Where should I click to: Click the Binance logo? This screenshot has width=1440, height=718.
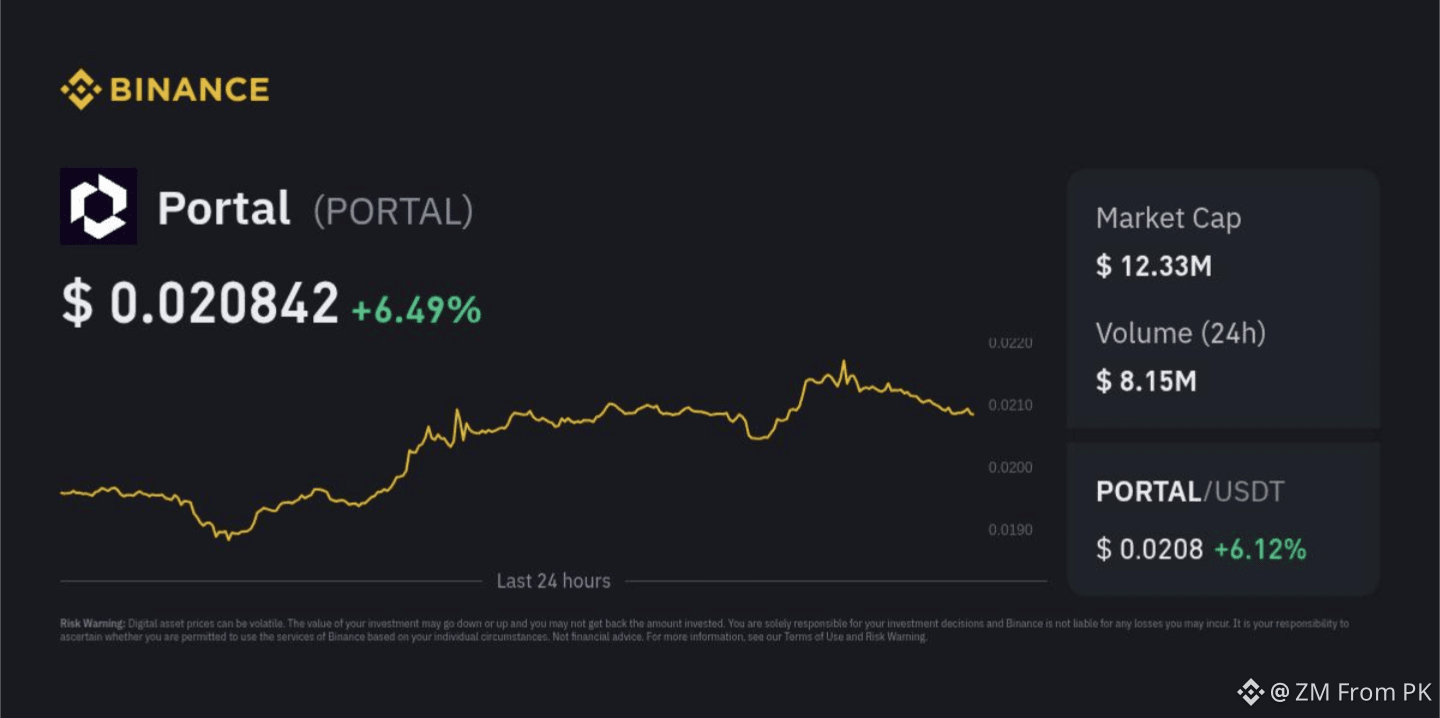pos(165,90)
